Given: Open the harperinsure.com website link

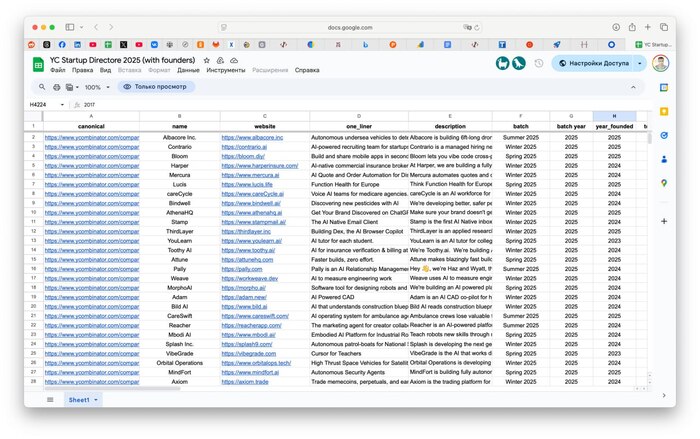Looking at the screenshot, I should [260, 166].
